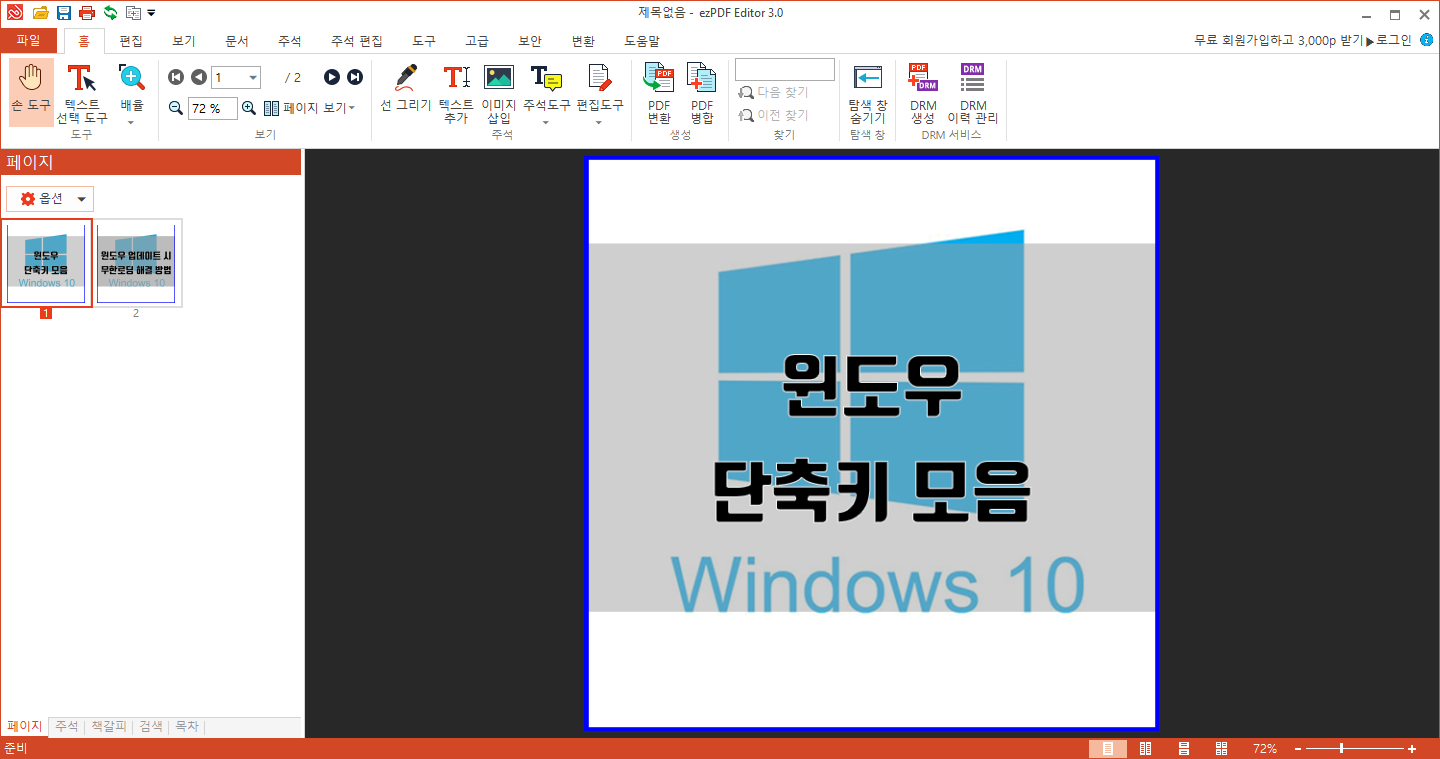Click 무료 회원가입하고 3,000p 받기 link
This screenshot has height=759, width=1440.
1279,41
